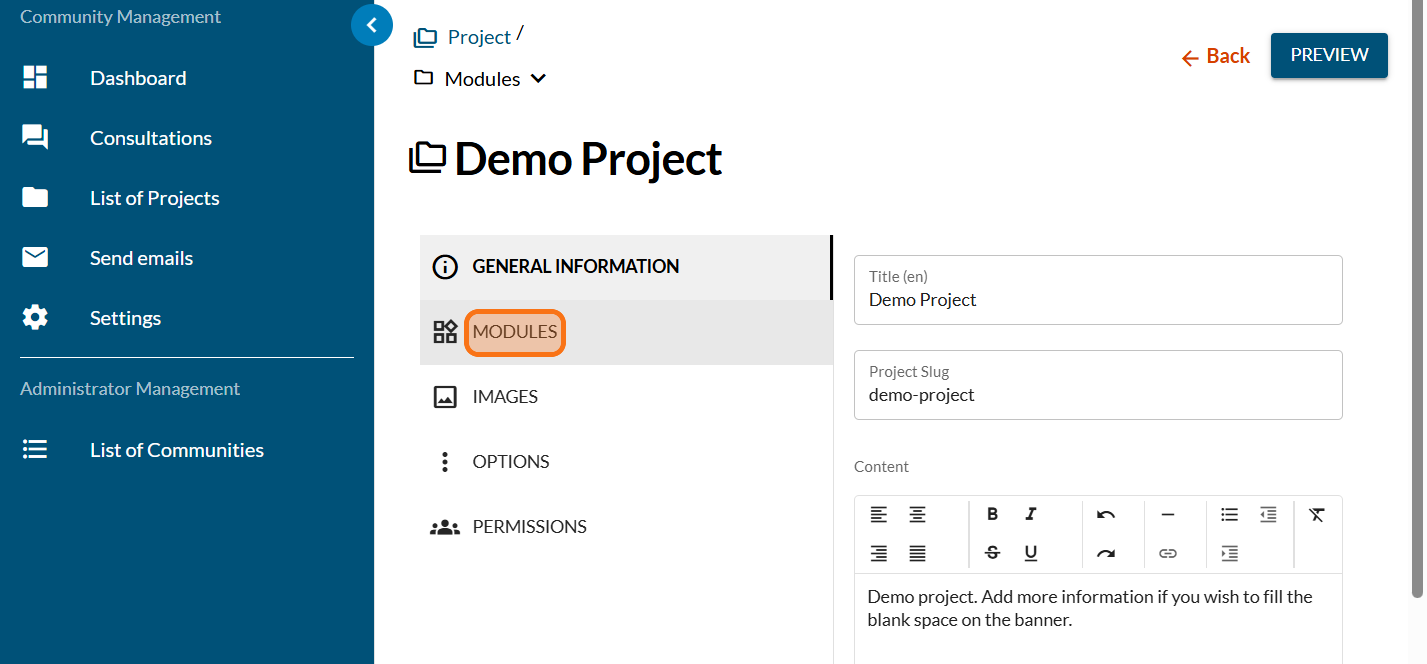This screenshot has width=1427, height=664.
Task: Go back using the Back link
Action: pos(1216,56)
